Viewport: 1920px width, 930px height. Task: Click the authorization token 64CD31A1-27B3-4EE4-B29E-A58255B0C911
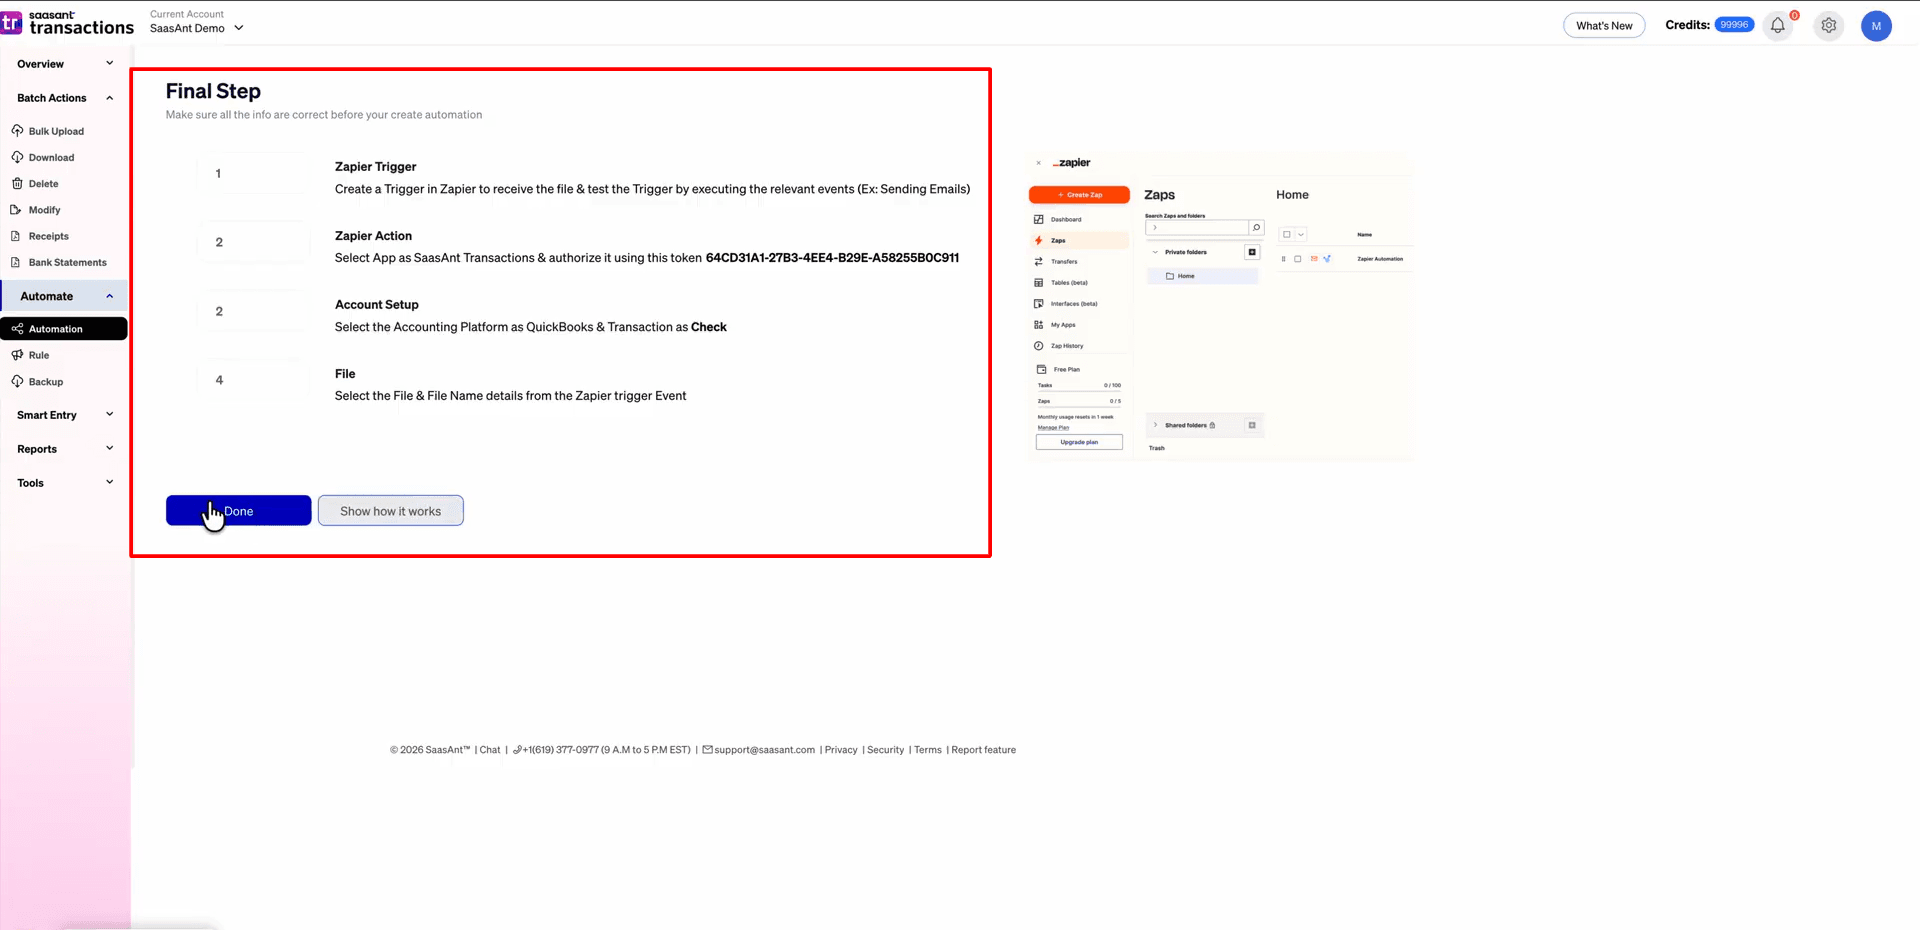coord(832,258)
